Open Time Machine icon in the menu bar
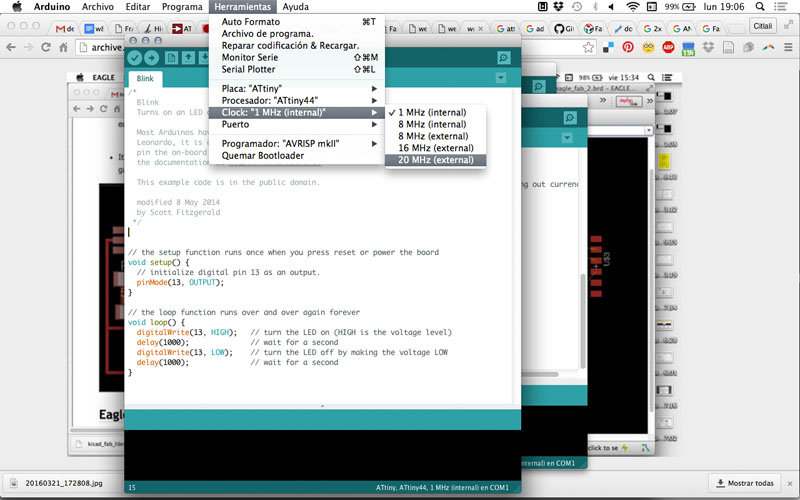Screen dimensions: 800x500 pos(577,7)
